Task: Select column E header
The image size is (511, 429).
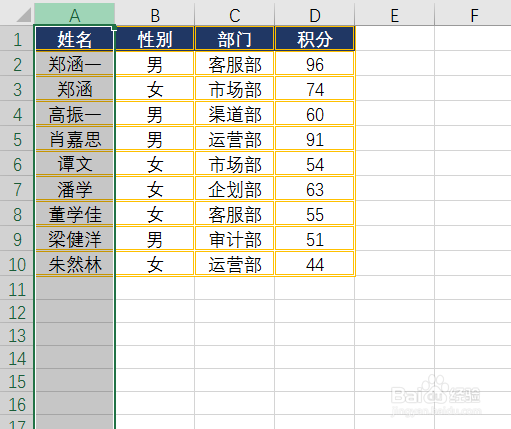Action: (395, 14)
